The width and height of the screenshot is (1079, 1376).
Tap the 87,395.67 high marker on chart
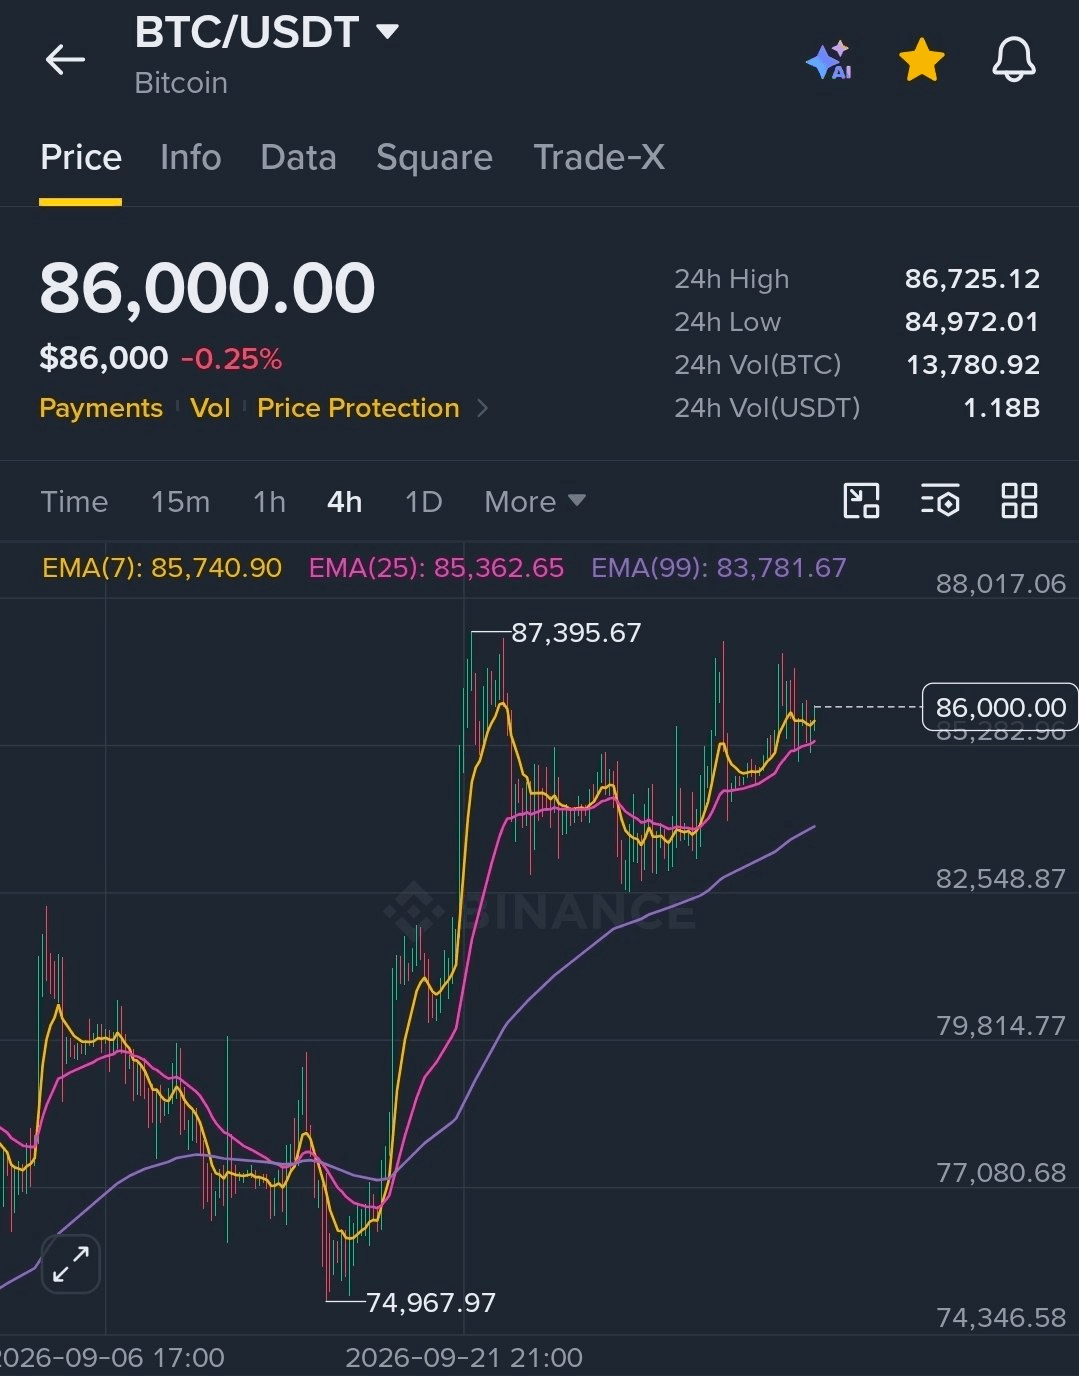point(576,633)
